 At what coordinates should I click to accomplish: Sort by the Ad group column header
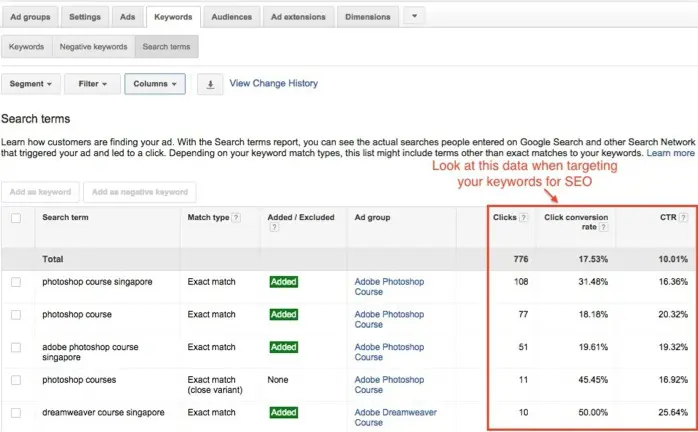[373, 217]
